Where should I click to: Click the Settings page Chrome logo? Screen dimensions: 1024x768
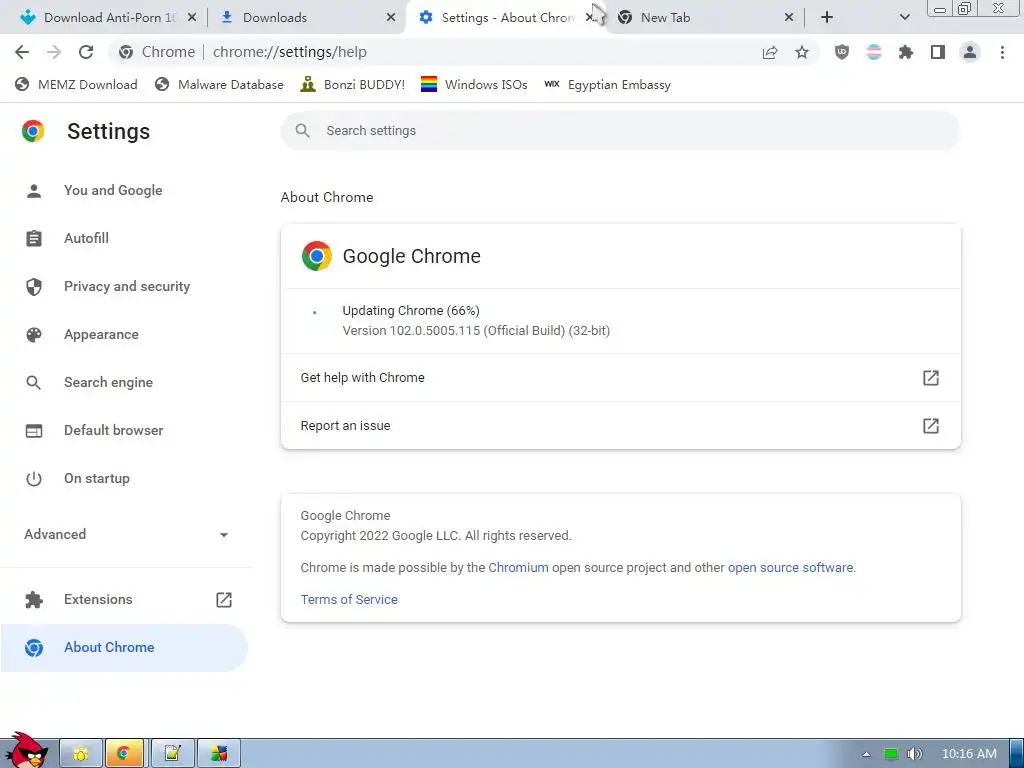(x=33, y=131)
